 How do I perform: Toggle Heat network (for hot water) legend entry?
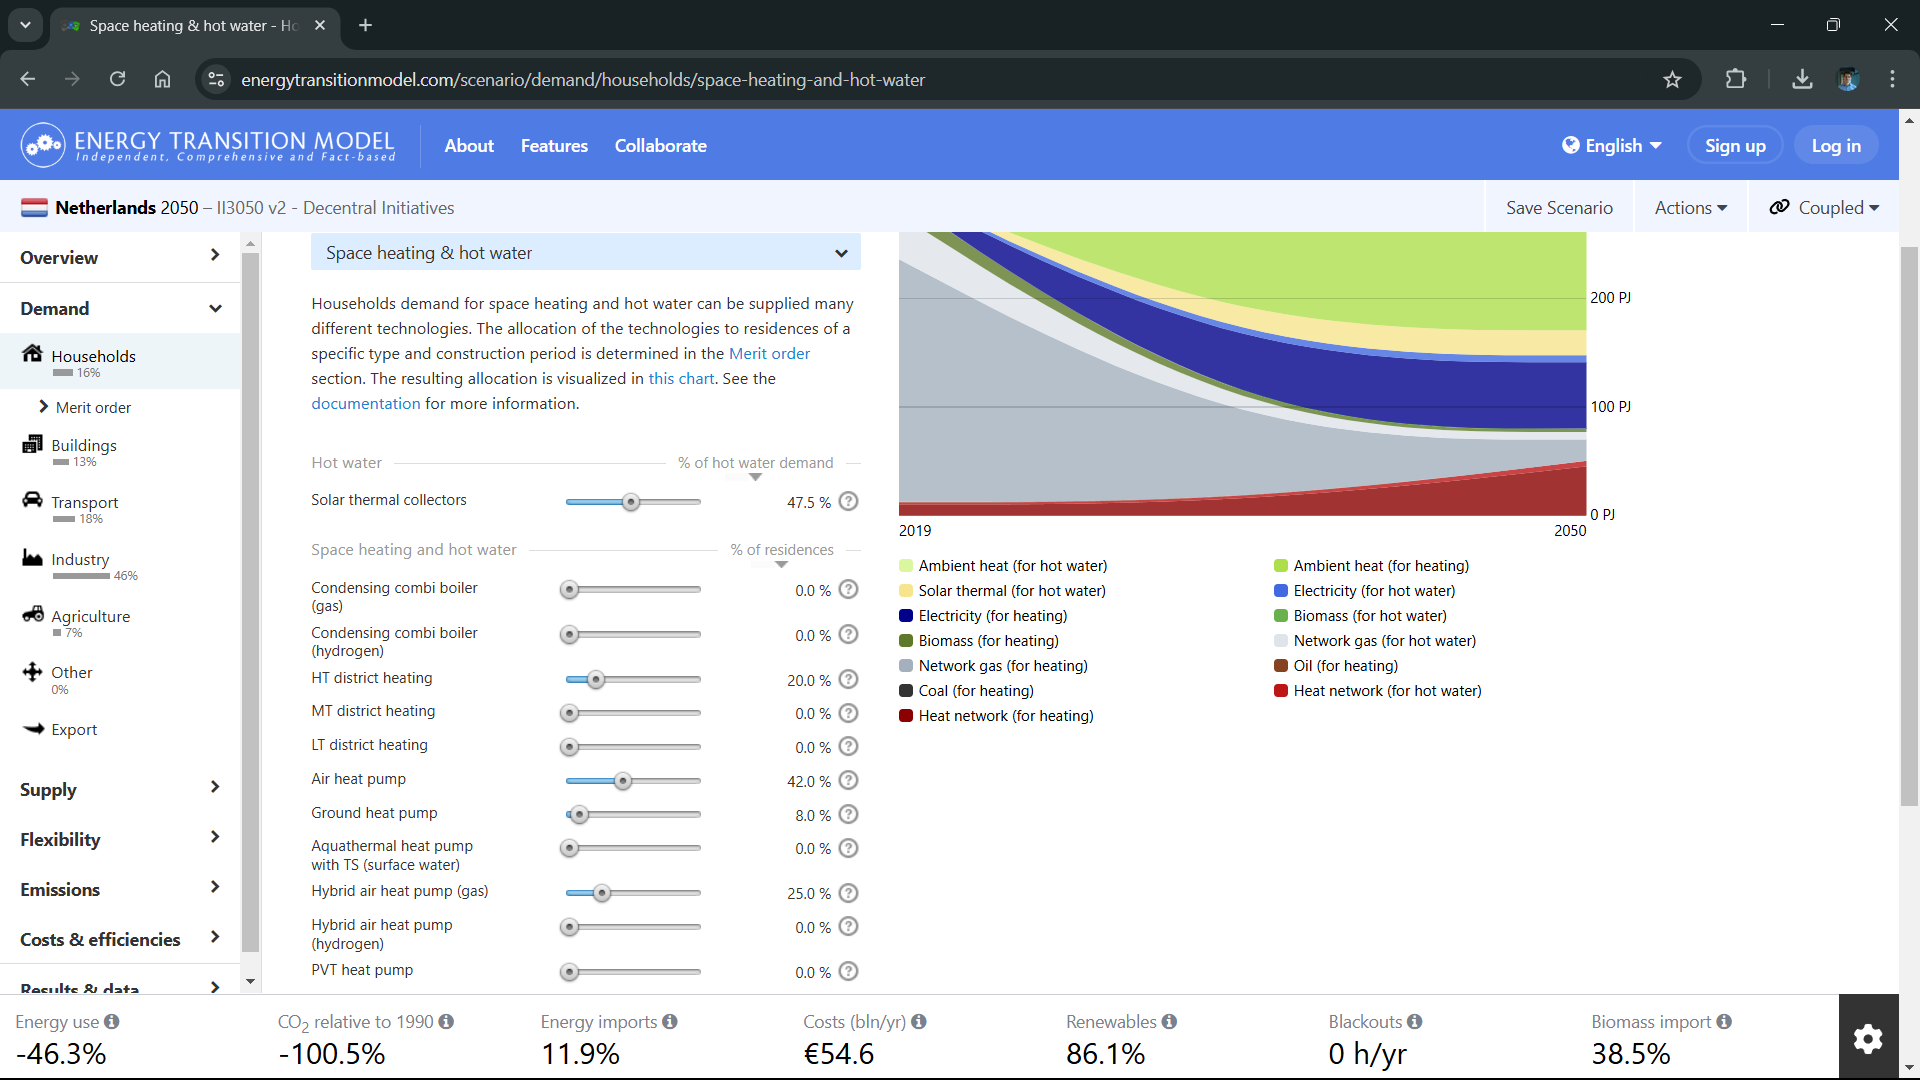coord(1377,691)
